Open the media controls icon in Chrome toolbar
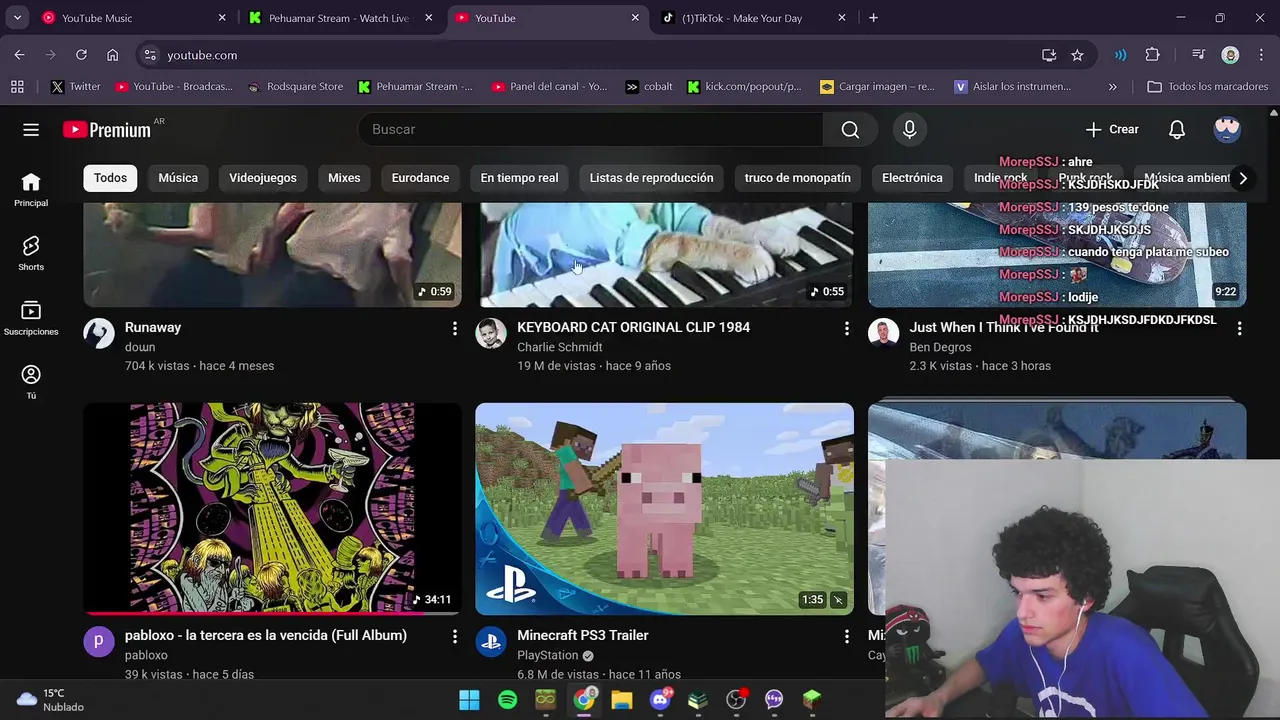 click(1198, 55)
